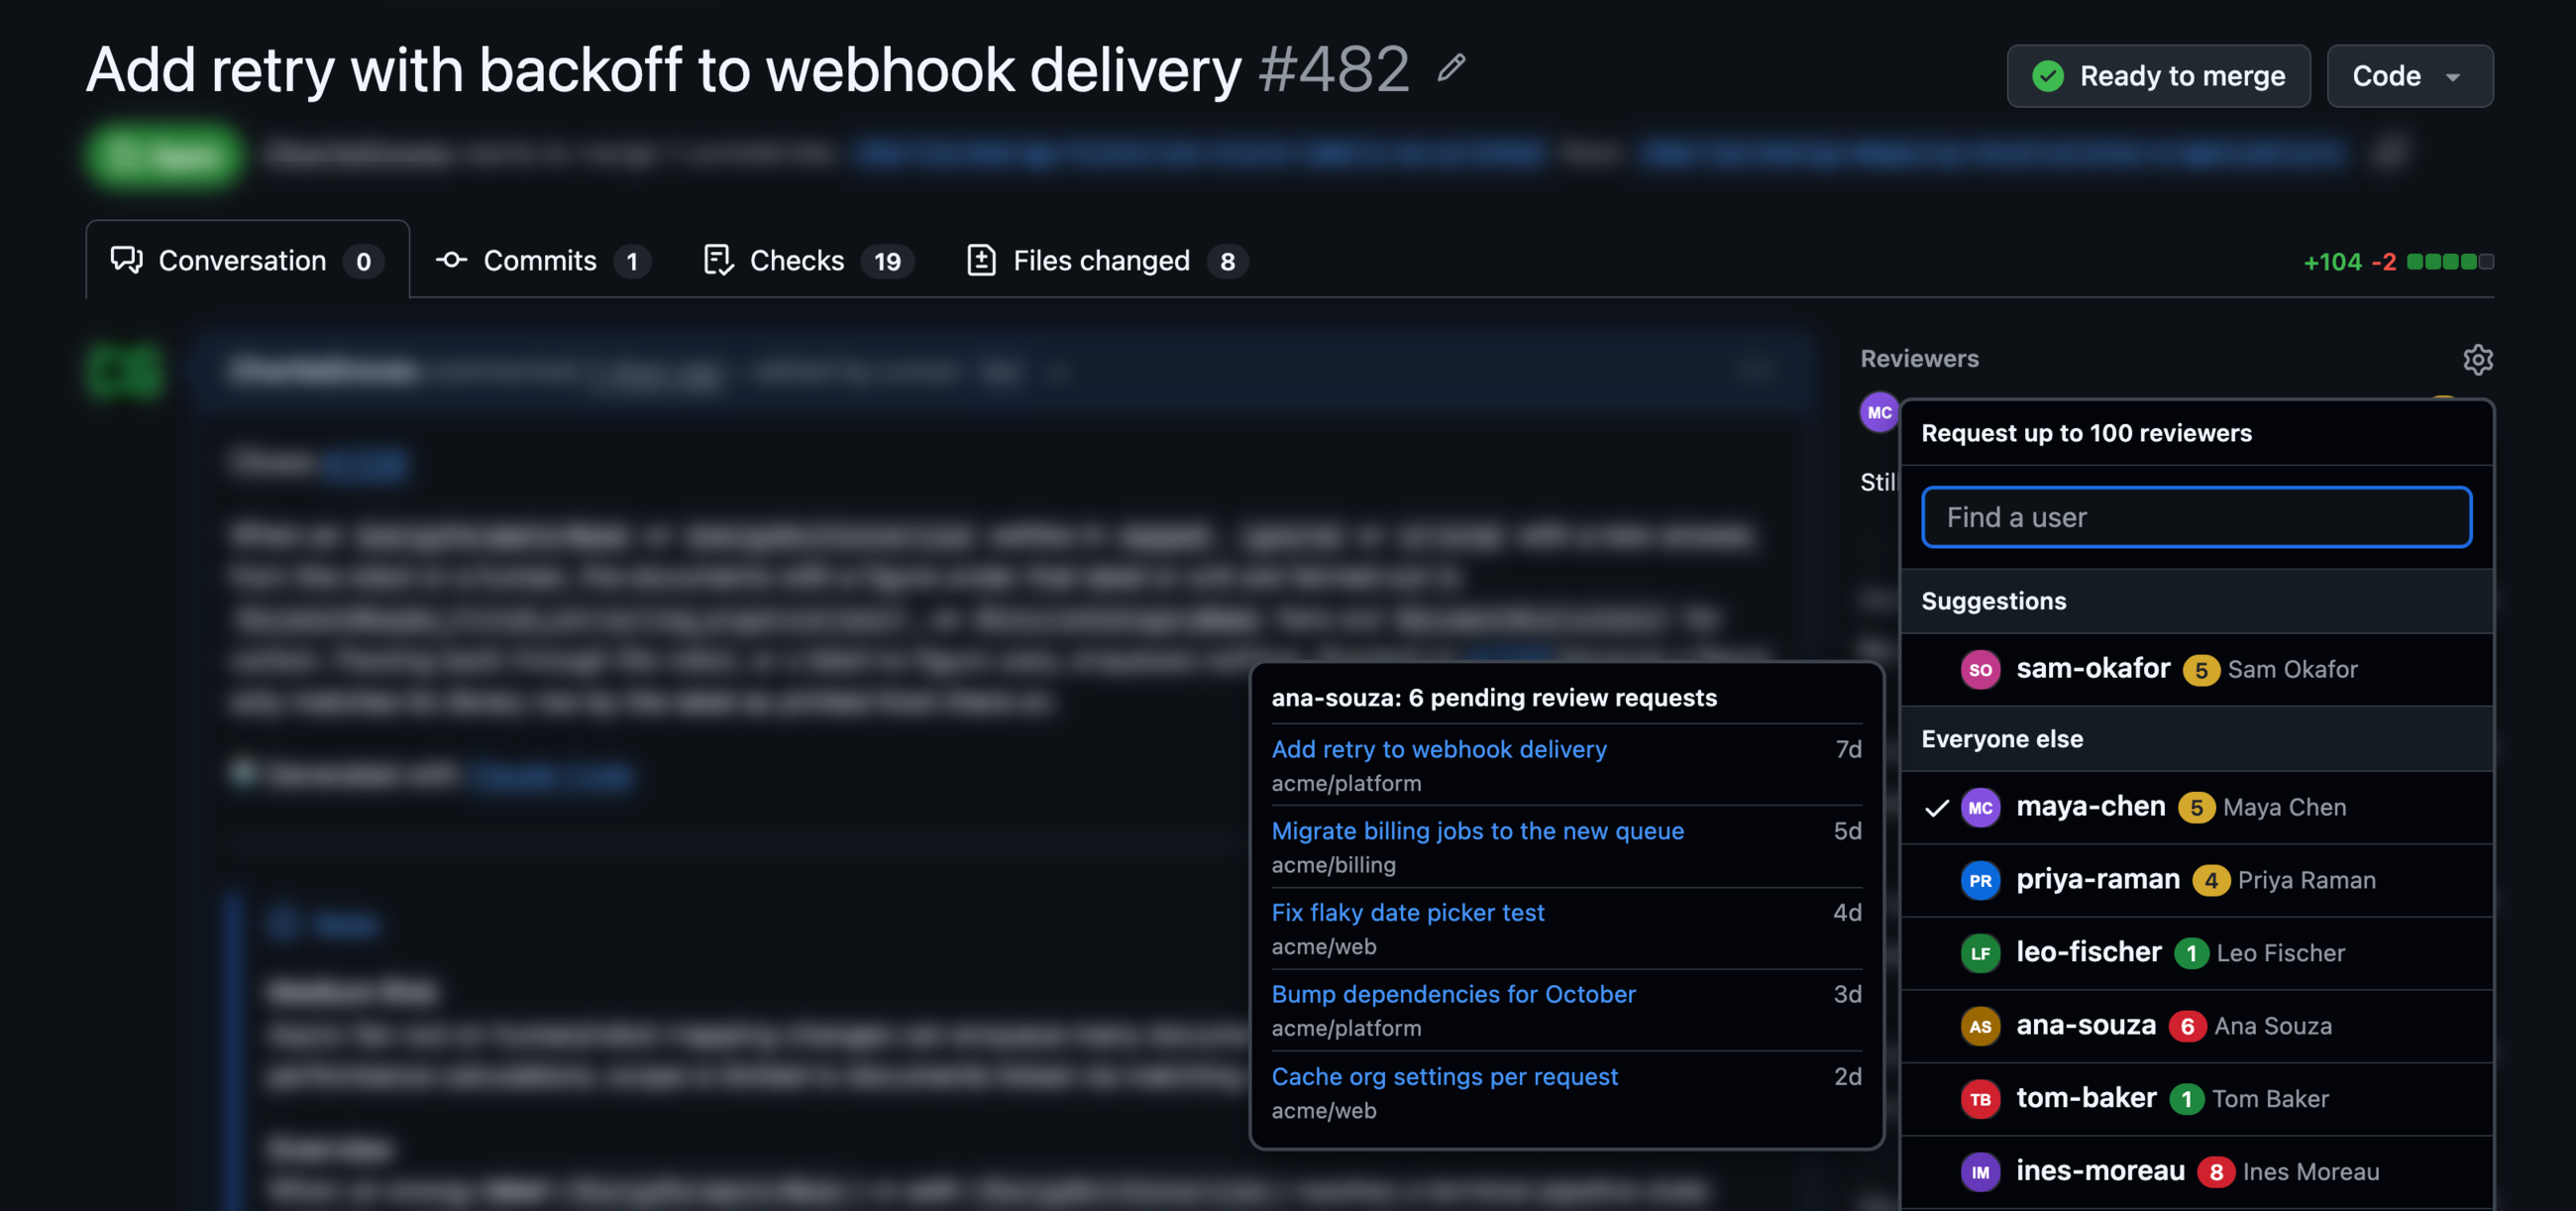The image size is (2576, 1211).
Task: Focus the Find a user field
Action: tap(2196, 517)
